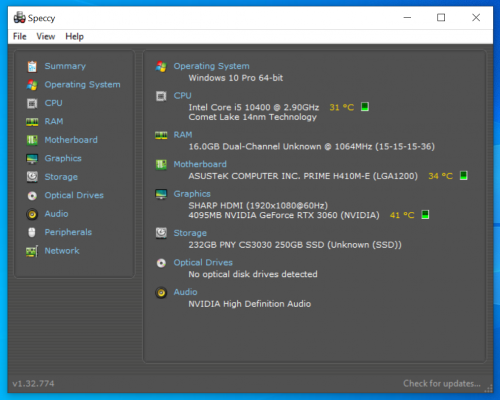Select Graphics label in the sidebar
The image size is (500, 400).
coord(63,158)
